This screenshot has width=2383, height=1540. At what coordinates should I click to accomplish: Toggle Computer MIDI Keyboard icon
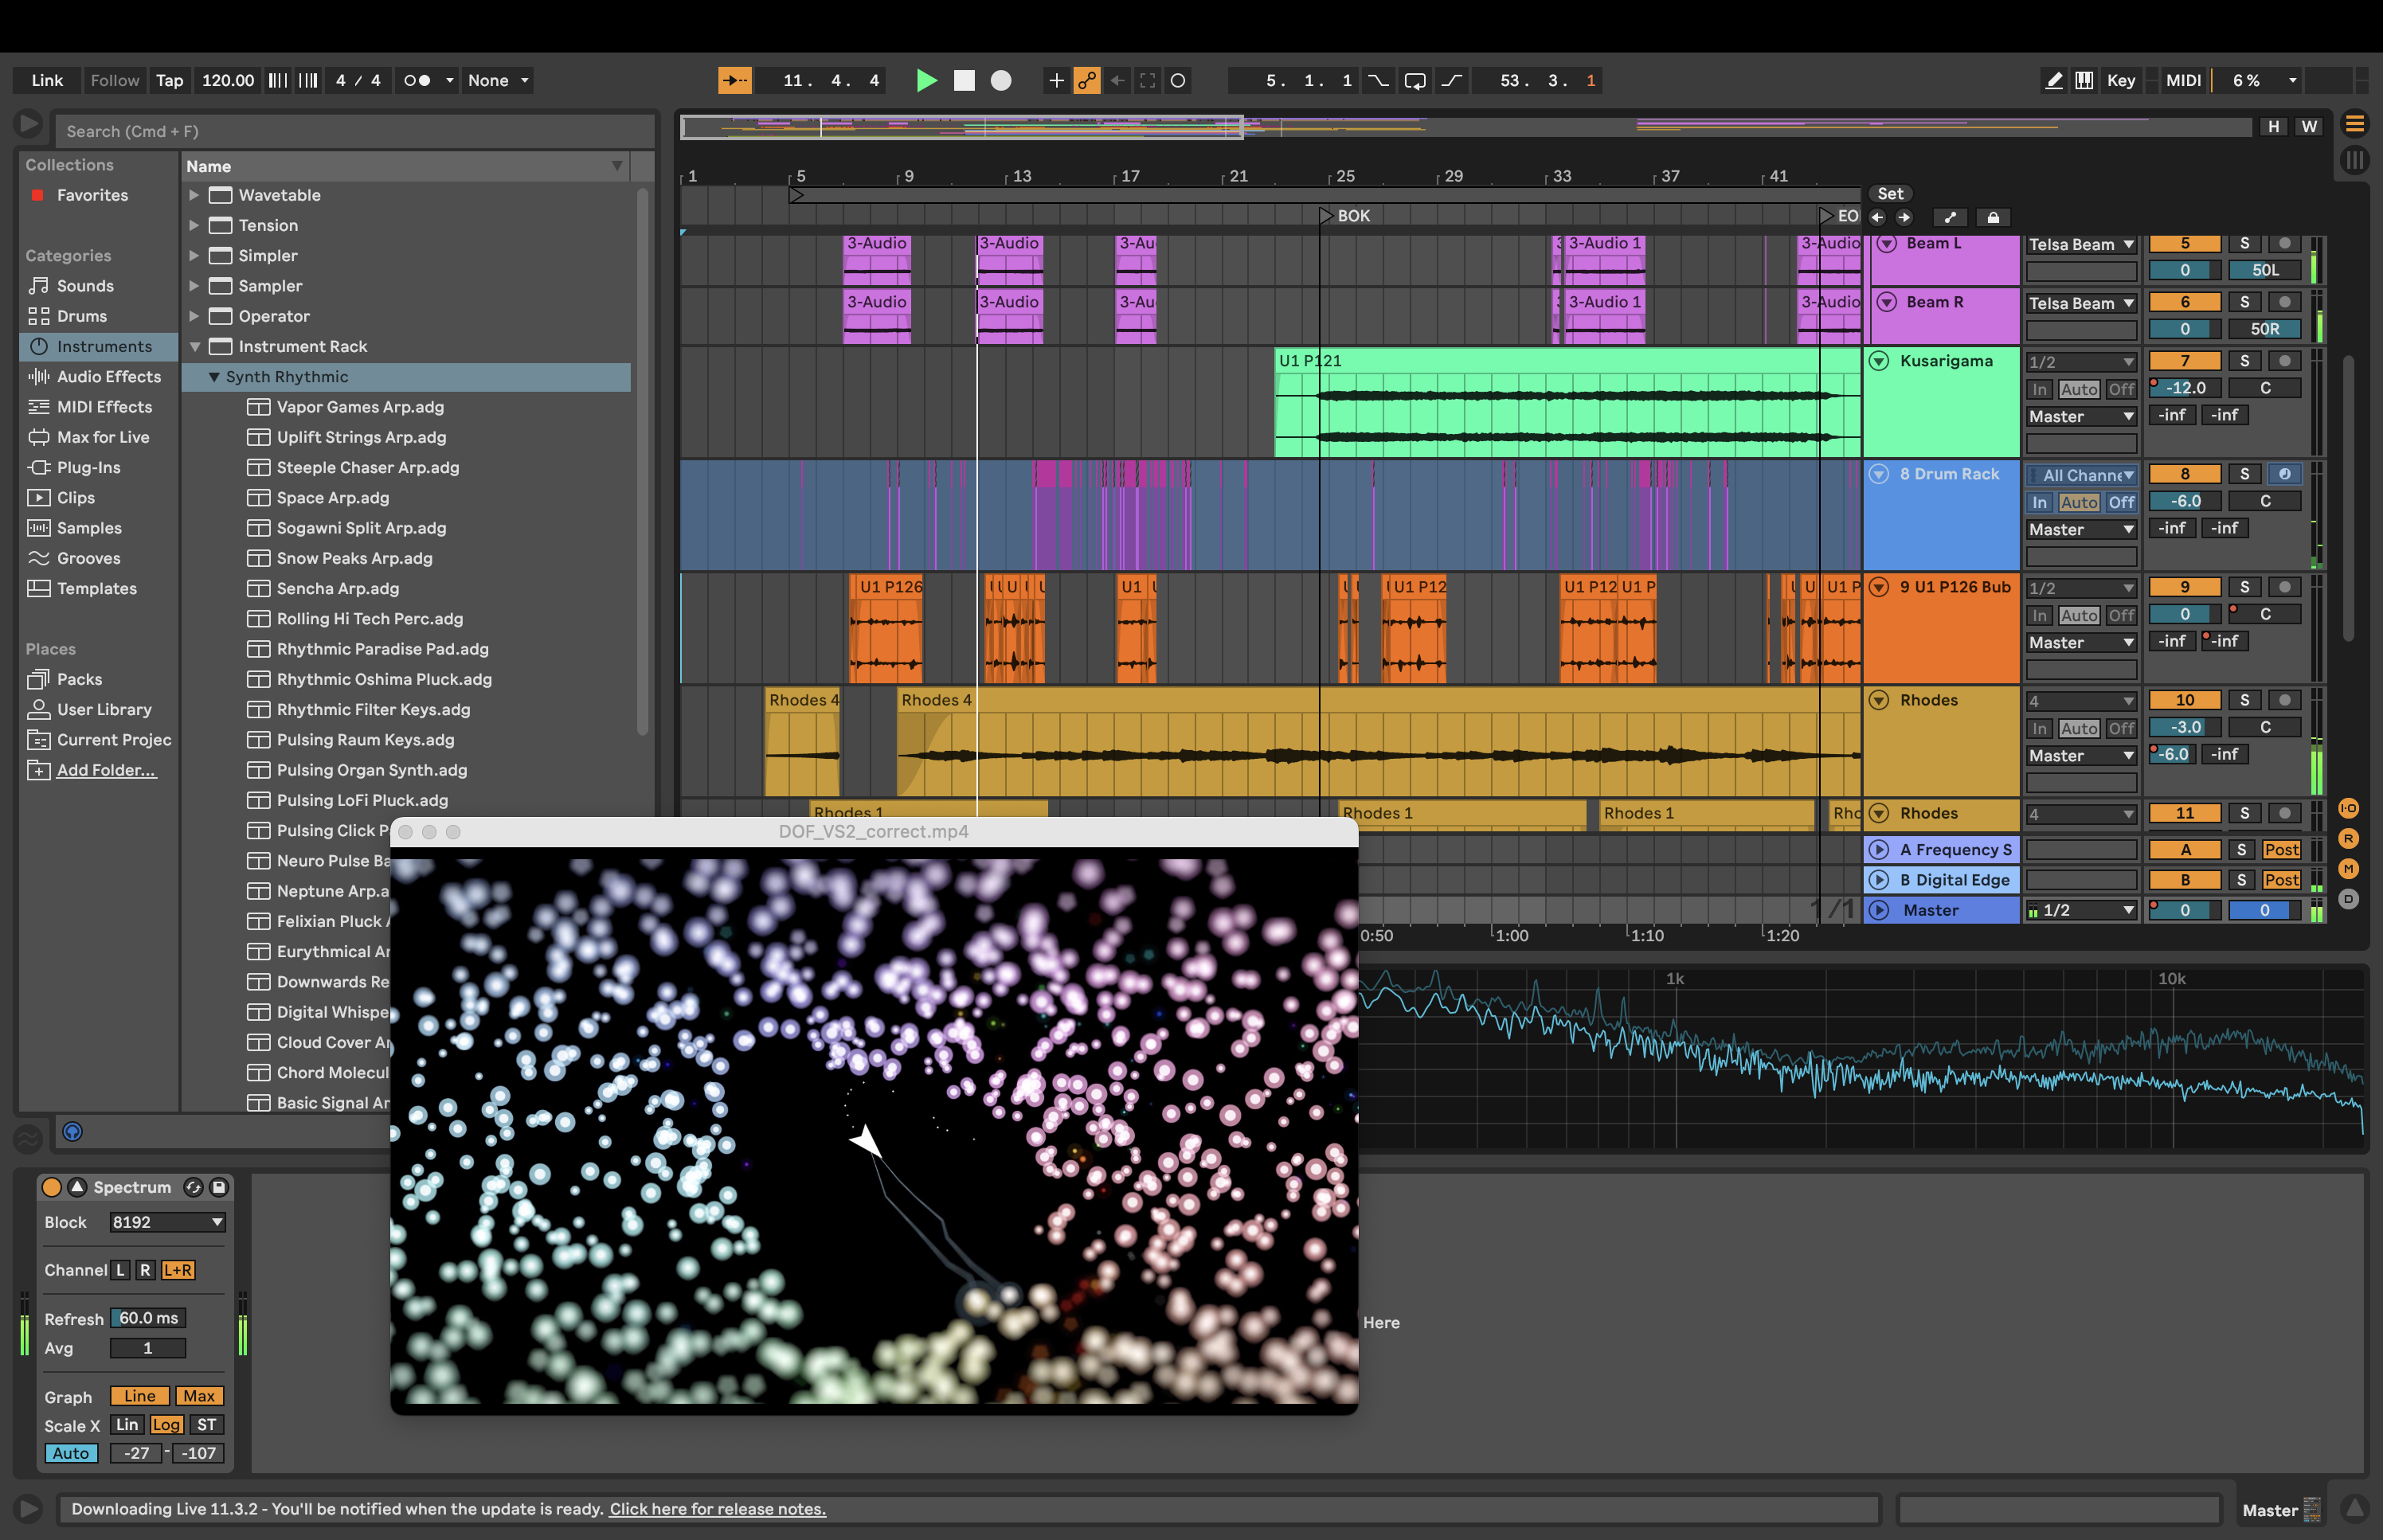2084,80
